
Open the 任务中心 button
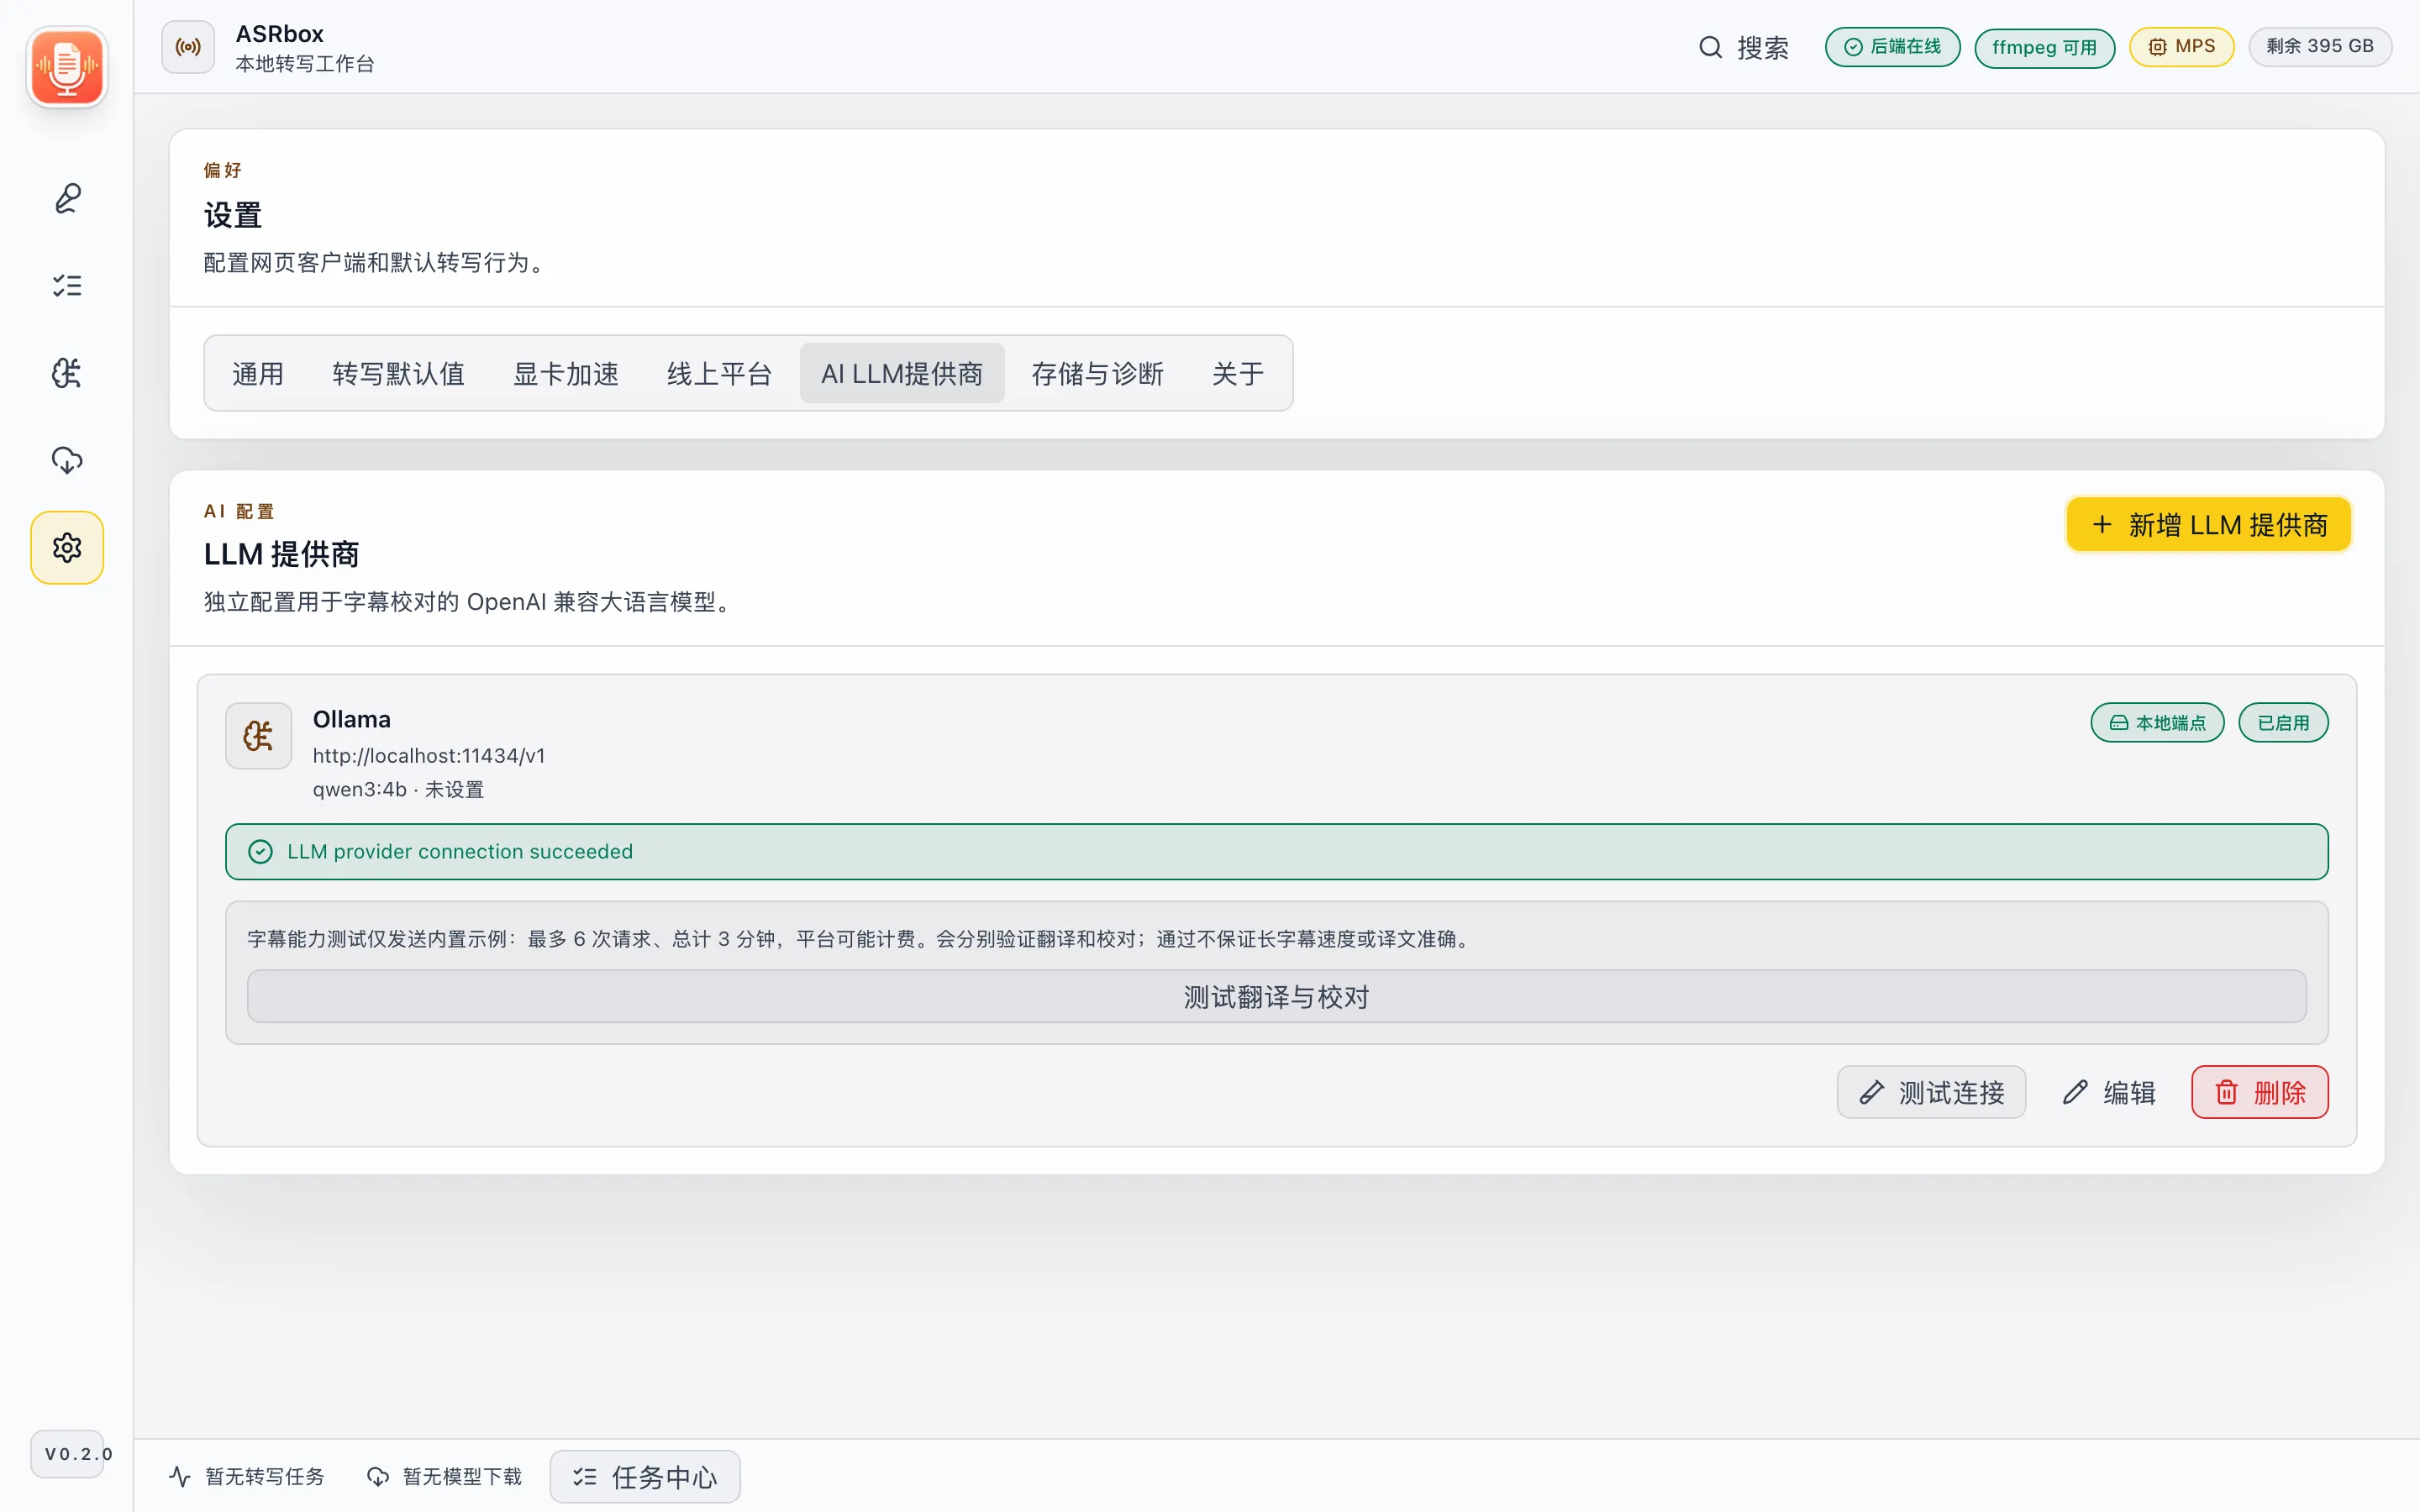click(x=645, y=1476)
